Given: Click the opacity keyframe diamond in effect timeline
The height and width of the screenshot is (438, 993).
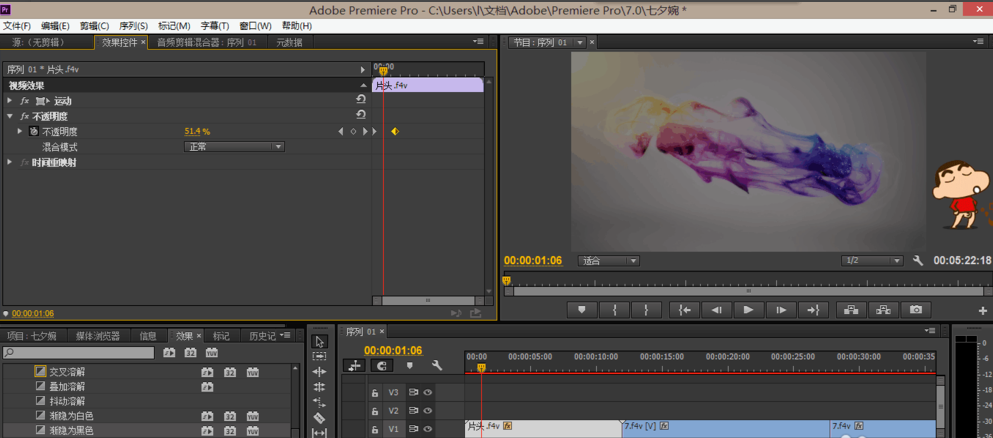Looking at the screenshot, I should [395, 132].
